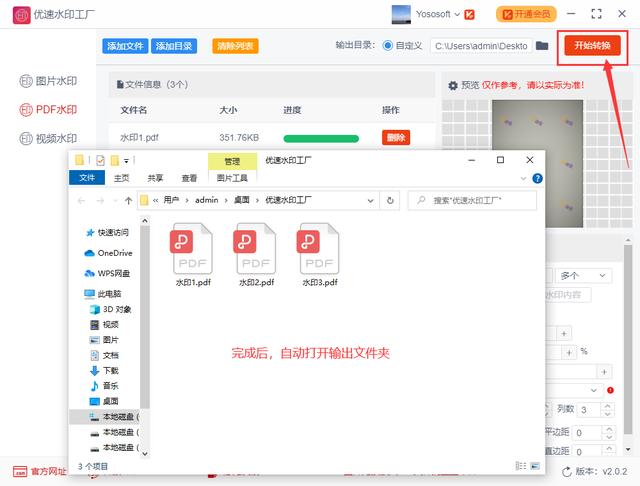This screenshot has height=486, width=640.
Task: Click the 添加文件 button
Action: point(125,46)
